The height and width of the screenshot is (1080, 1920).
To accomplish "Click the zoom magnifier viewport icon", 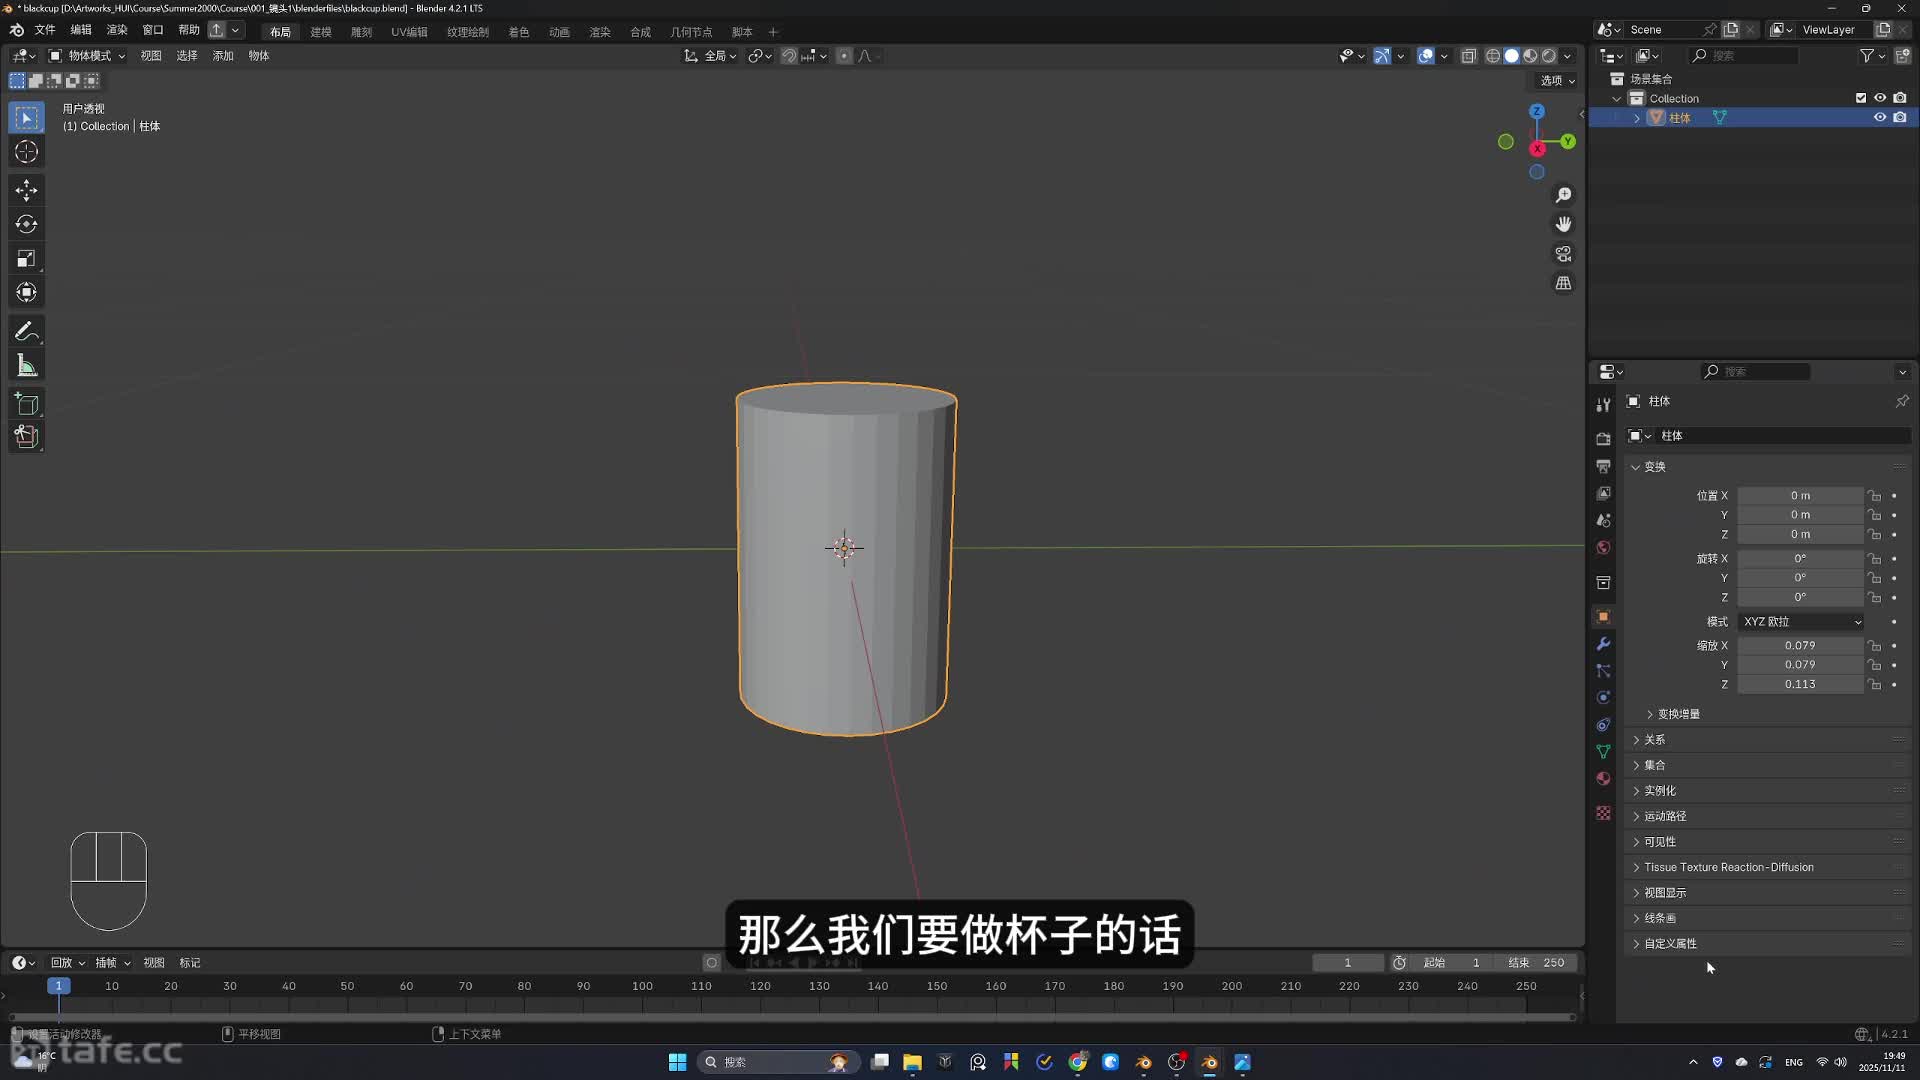I will [1563, 195].
